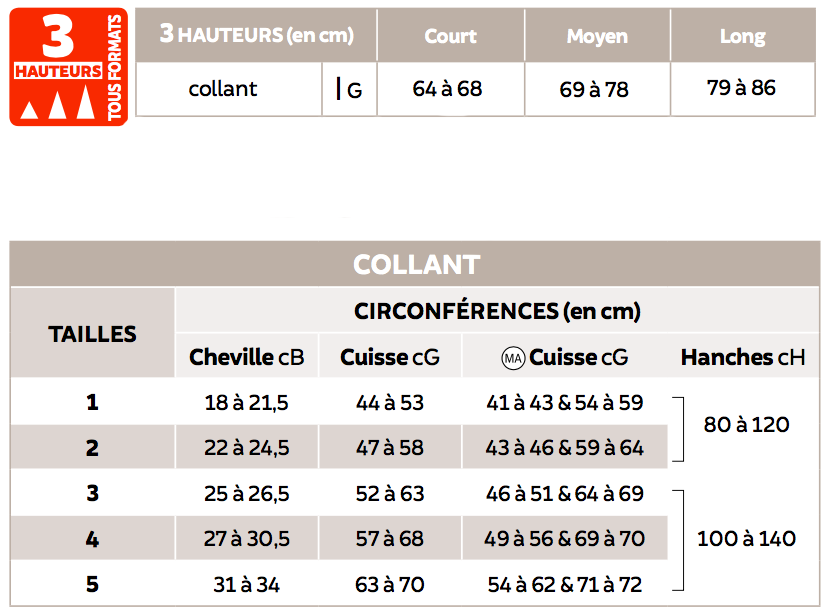Click '41 à 43 & 54 à 59' cell

[565, 403]
